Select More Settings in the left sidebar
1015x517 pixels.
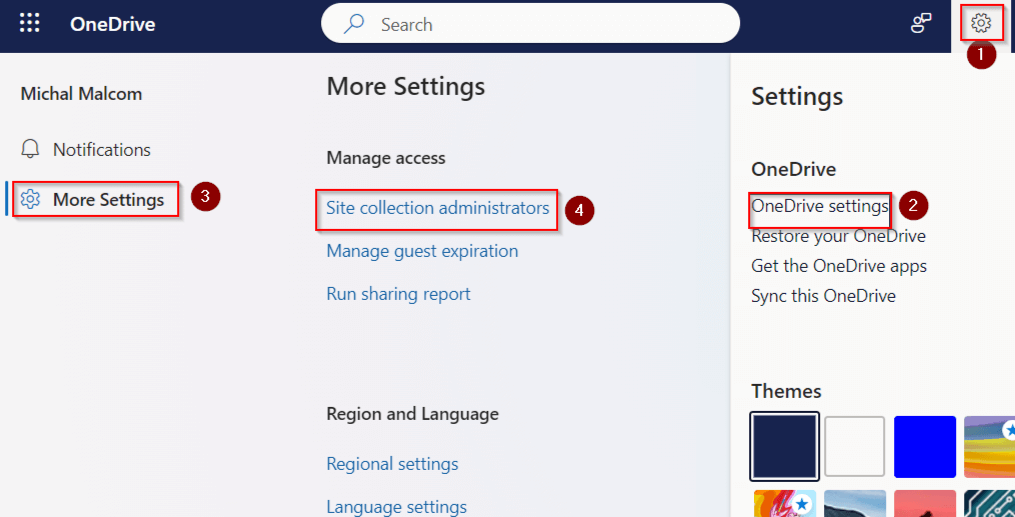tap(108, 200)
